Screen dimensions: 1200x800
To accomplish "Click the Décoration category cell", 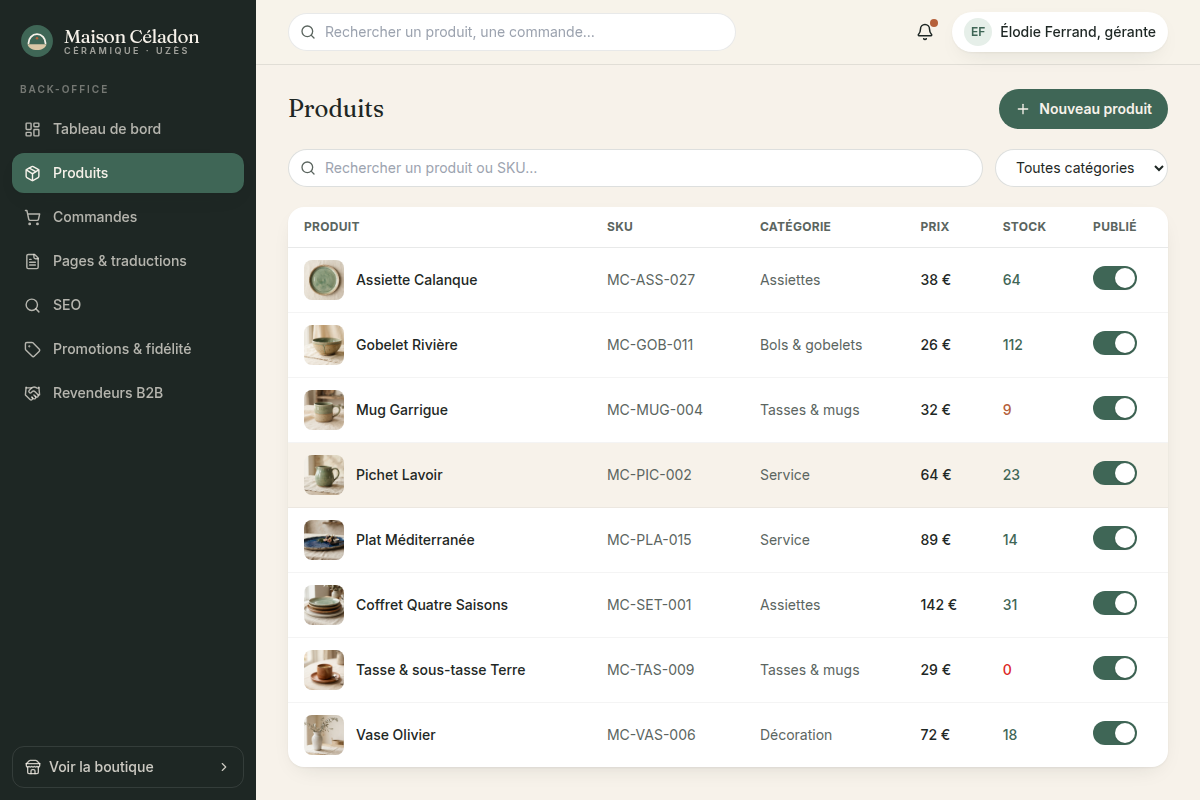I will click(x=796, y=735).
